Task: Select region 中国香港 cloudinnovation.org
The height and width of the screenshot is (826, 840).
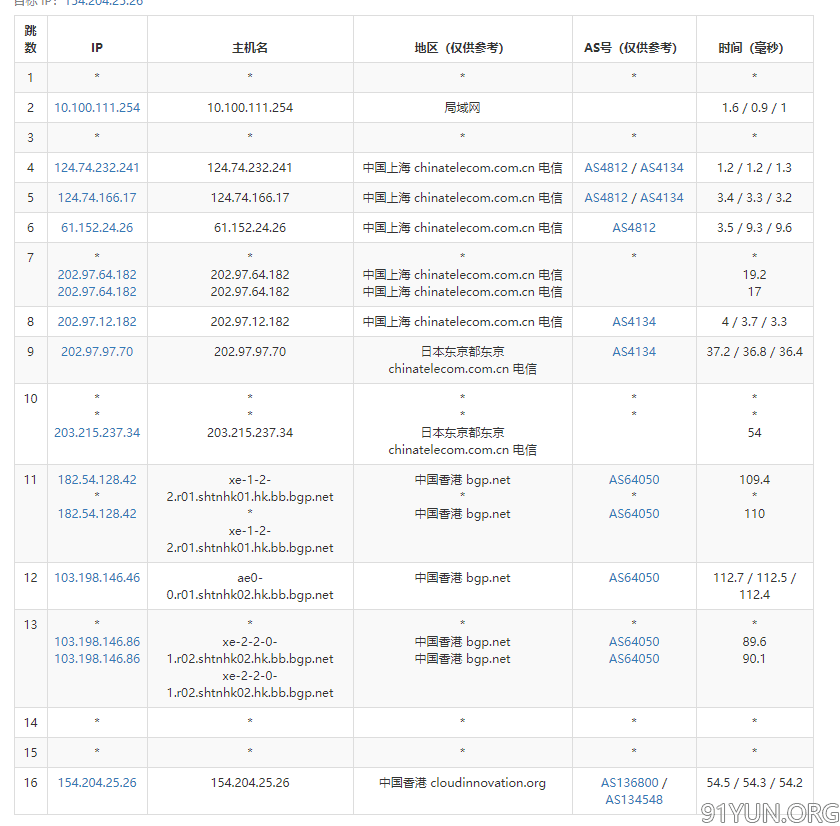Action: (x=462, y=783)
